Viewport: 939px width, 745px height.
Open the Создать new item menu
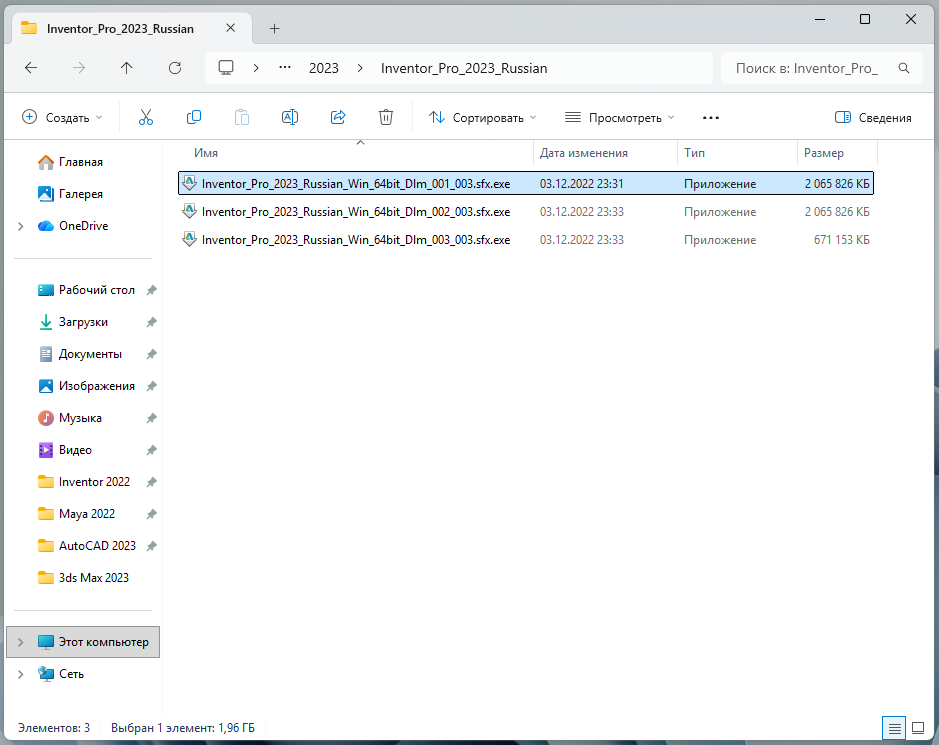pos(62,117)
